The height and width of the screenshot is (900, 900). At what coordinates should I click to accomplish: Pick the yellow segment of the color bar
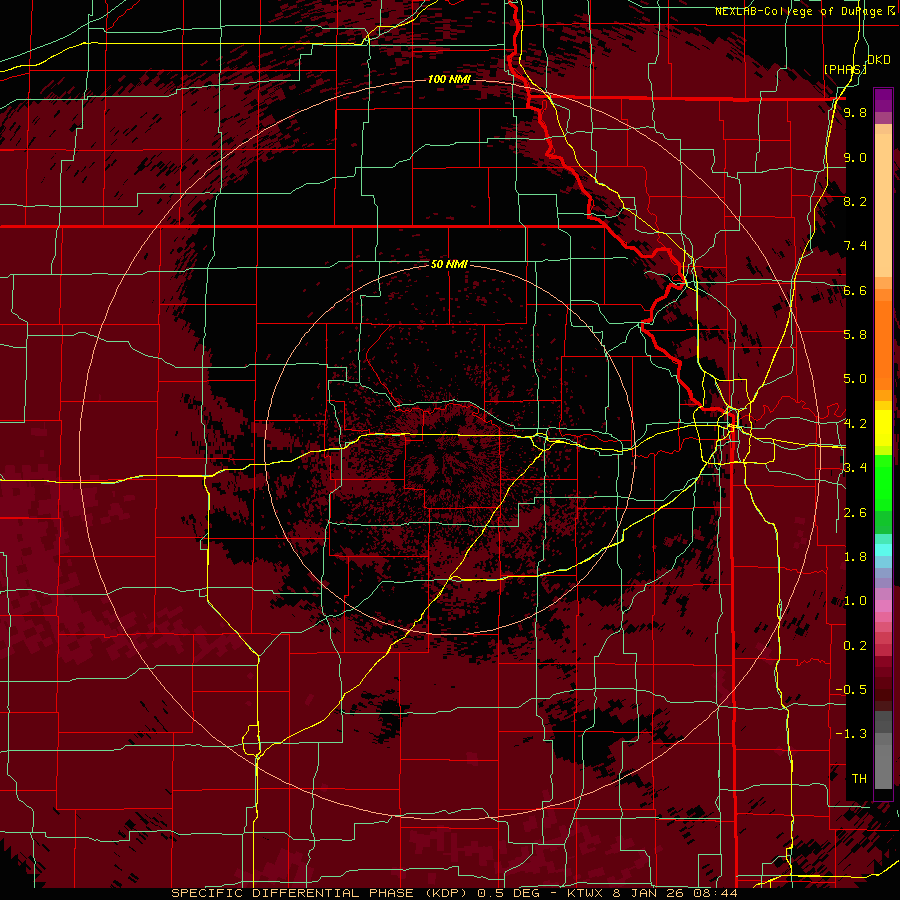[883, 428]
